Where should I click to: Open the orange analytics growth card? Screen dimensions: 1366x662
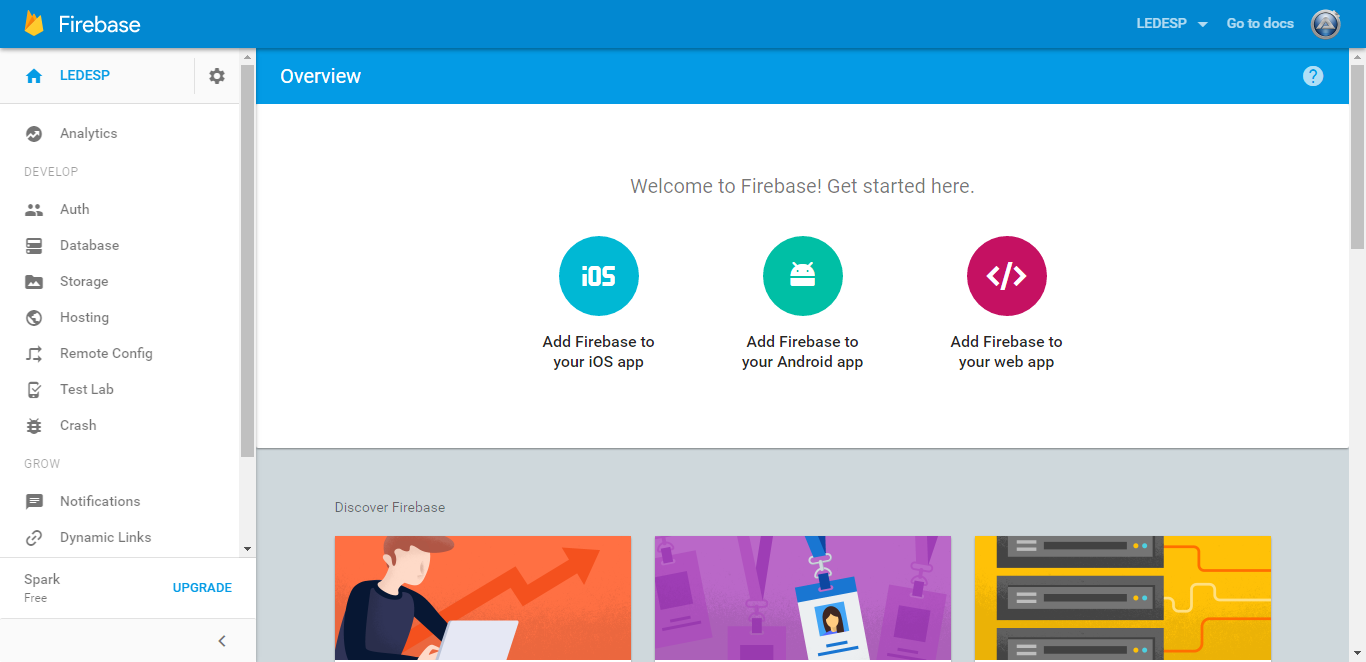point(483,598)
